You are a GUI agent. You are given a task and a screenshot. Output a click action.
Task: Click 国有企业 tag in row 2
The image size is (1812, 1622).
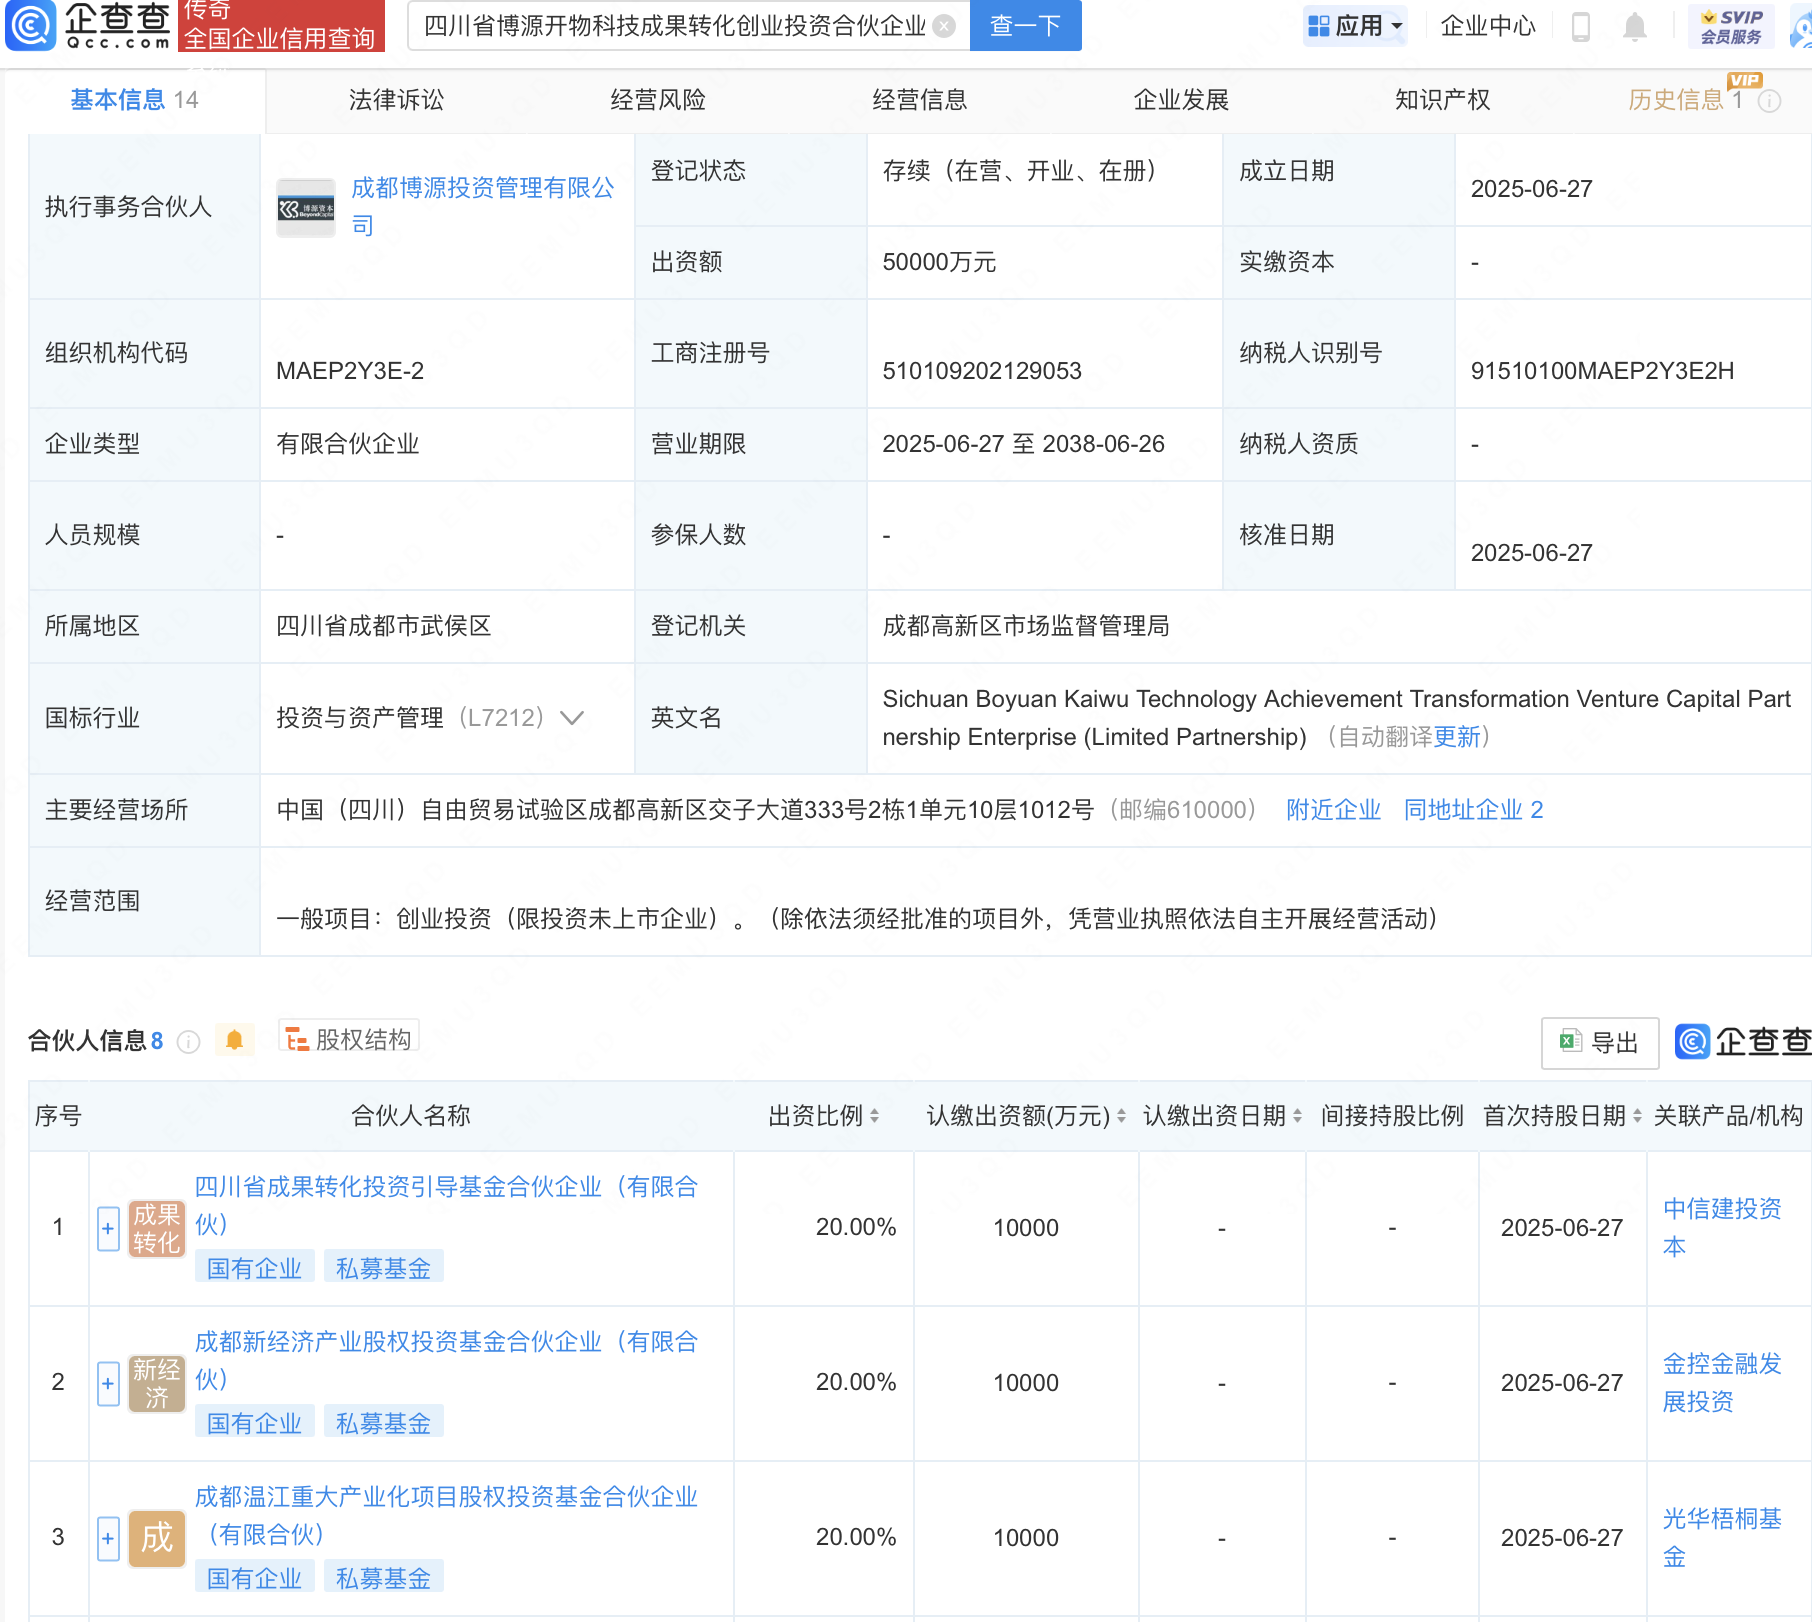tap(255, 1423)
